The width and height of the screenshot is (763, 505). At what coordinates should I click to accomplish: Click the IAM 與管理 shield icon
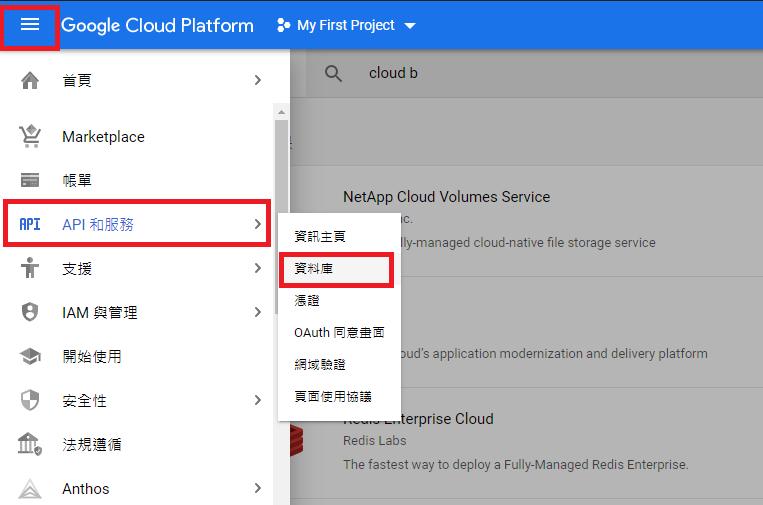pos(30,312)
